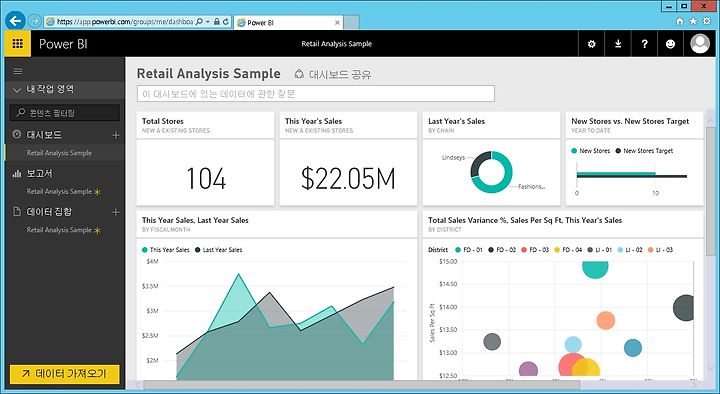
Task: Click the report bar chart icon beside 보고서
Action: coord(17,174)
